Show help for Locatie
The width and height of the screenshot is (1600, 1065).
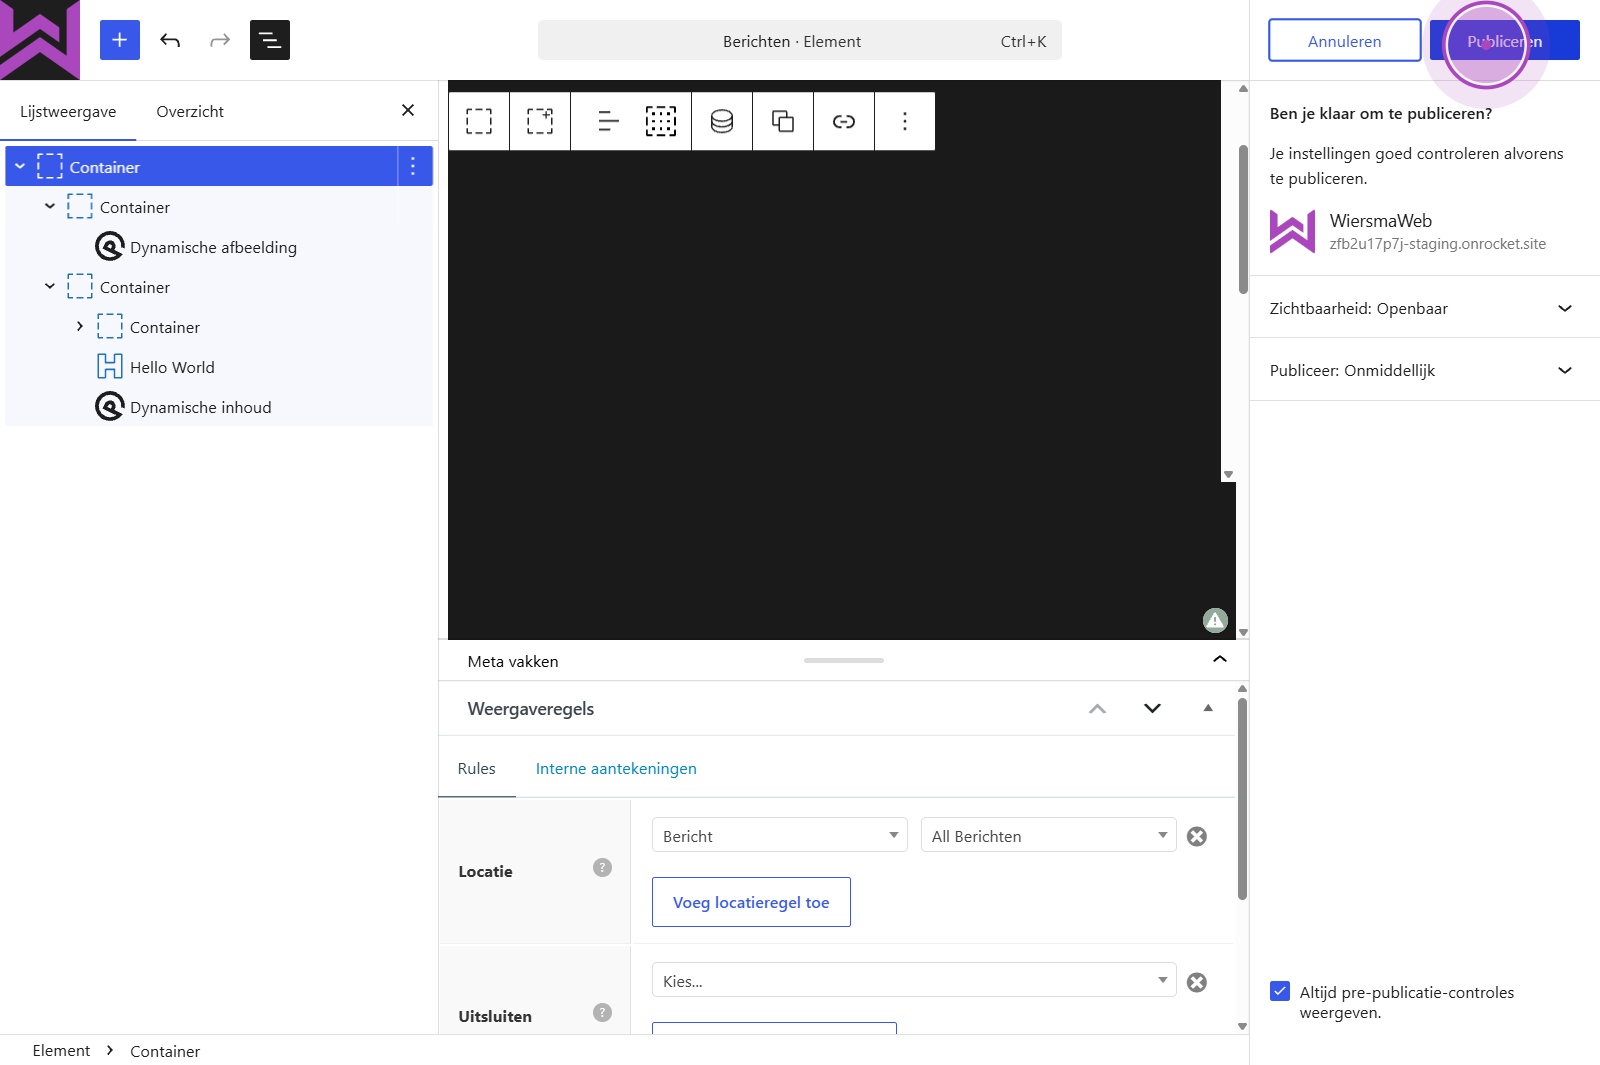click(x=602, y=867)
